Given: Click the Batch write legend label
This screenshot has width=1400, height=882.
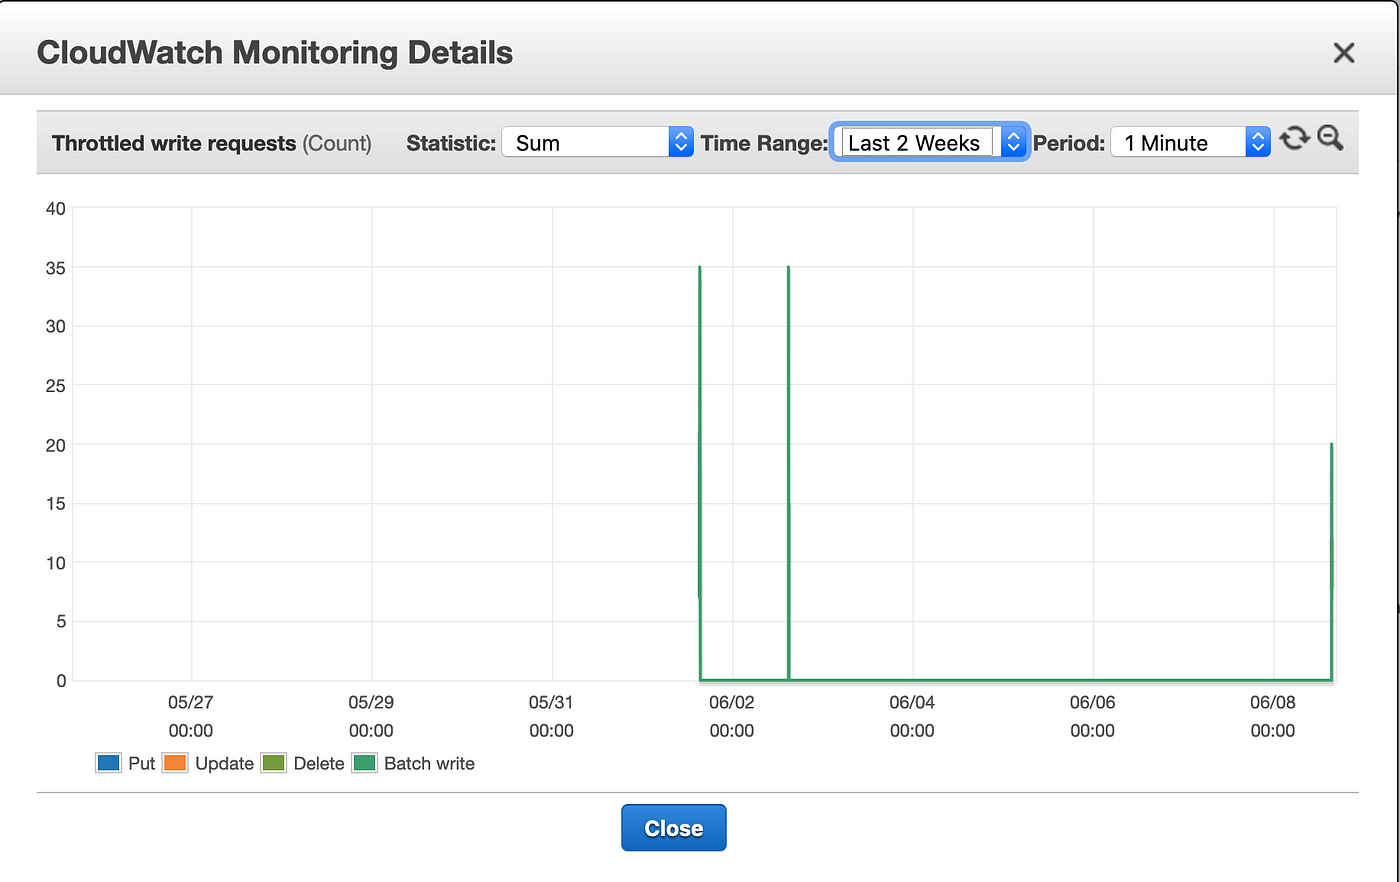Looking at the screenshot, I should [x=429, y=763].
